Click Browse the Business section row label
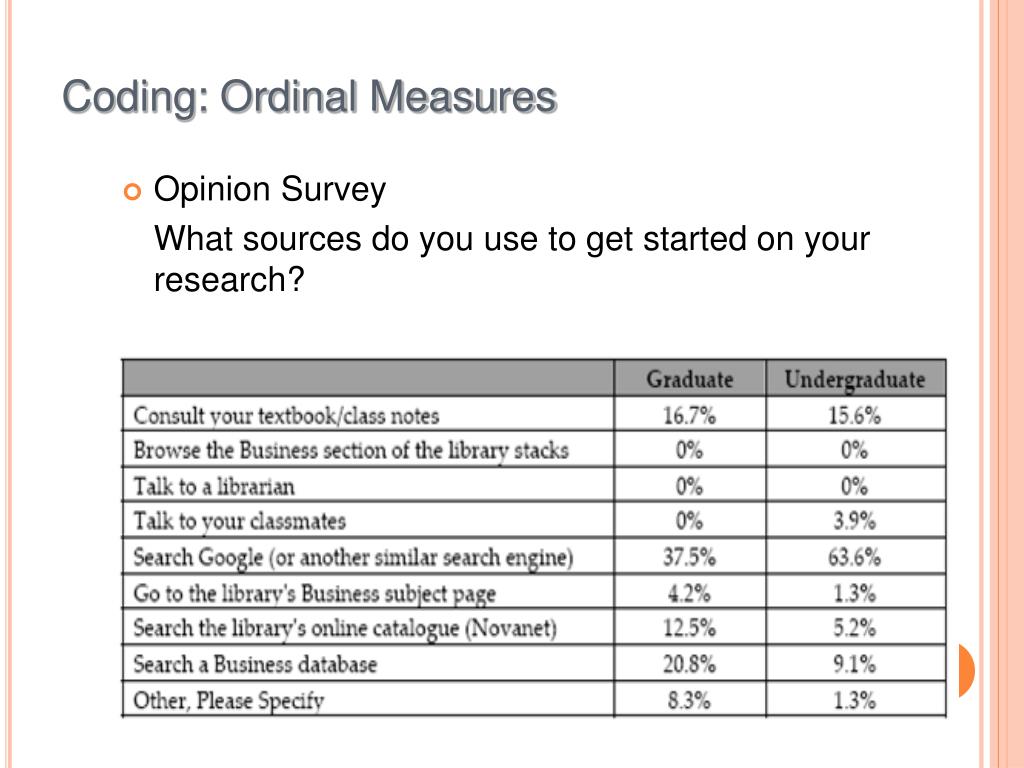Screen dimensions: 1024x768 pyautogui.click(x=351, y=450)
